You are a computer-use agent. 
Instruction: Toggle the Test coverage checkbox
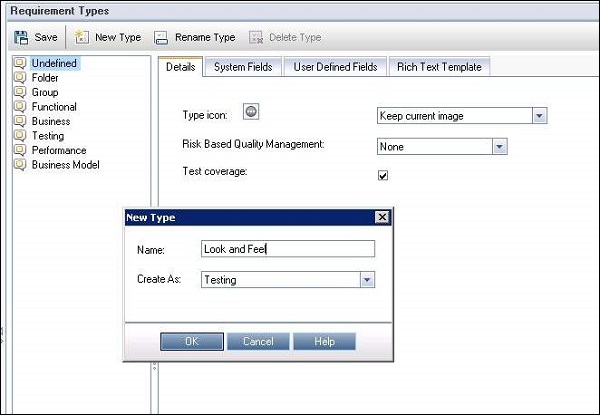tap(383, 175)
